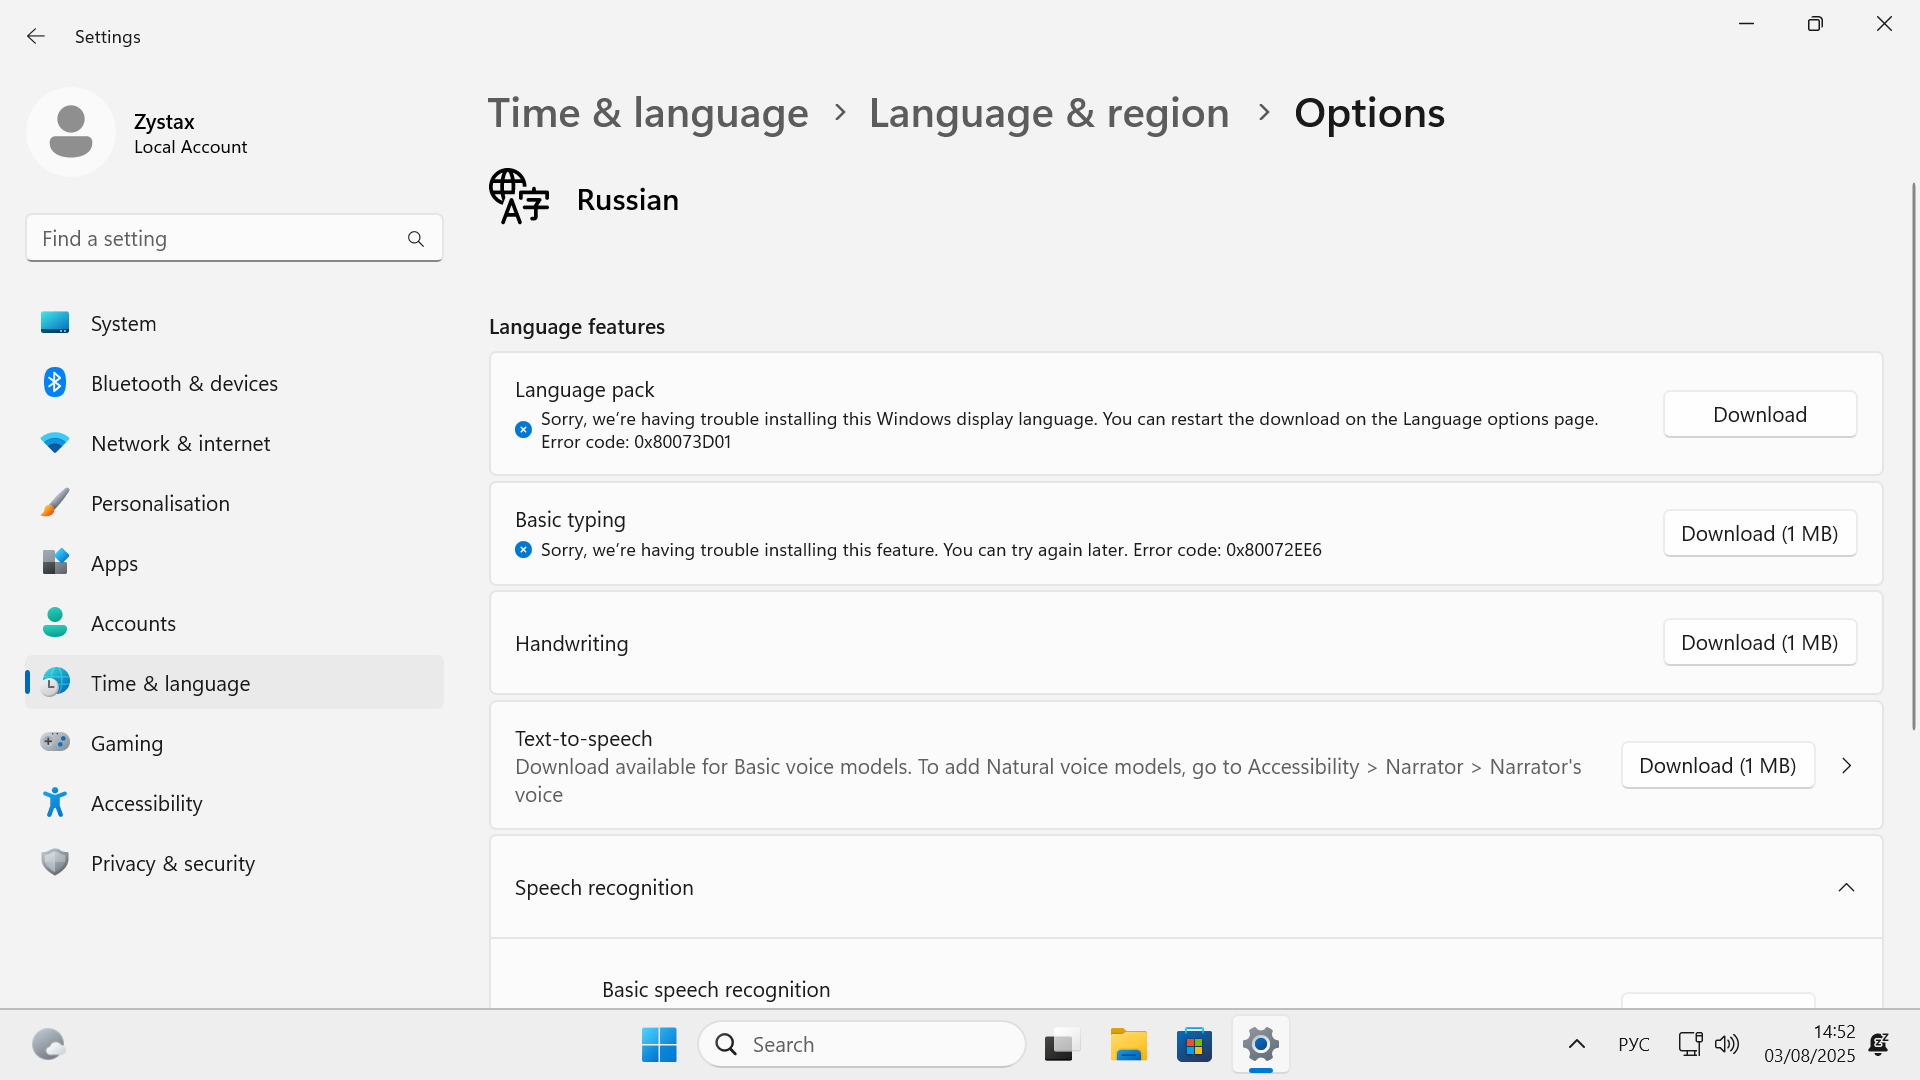This screenshot has width=1920, height=1080.
Task: Download the Russian language pack
Action: click(1759, 414)
